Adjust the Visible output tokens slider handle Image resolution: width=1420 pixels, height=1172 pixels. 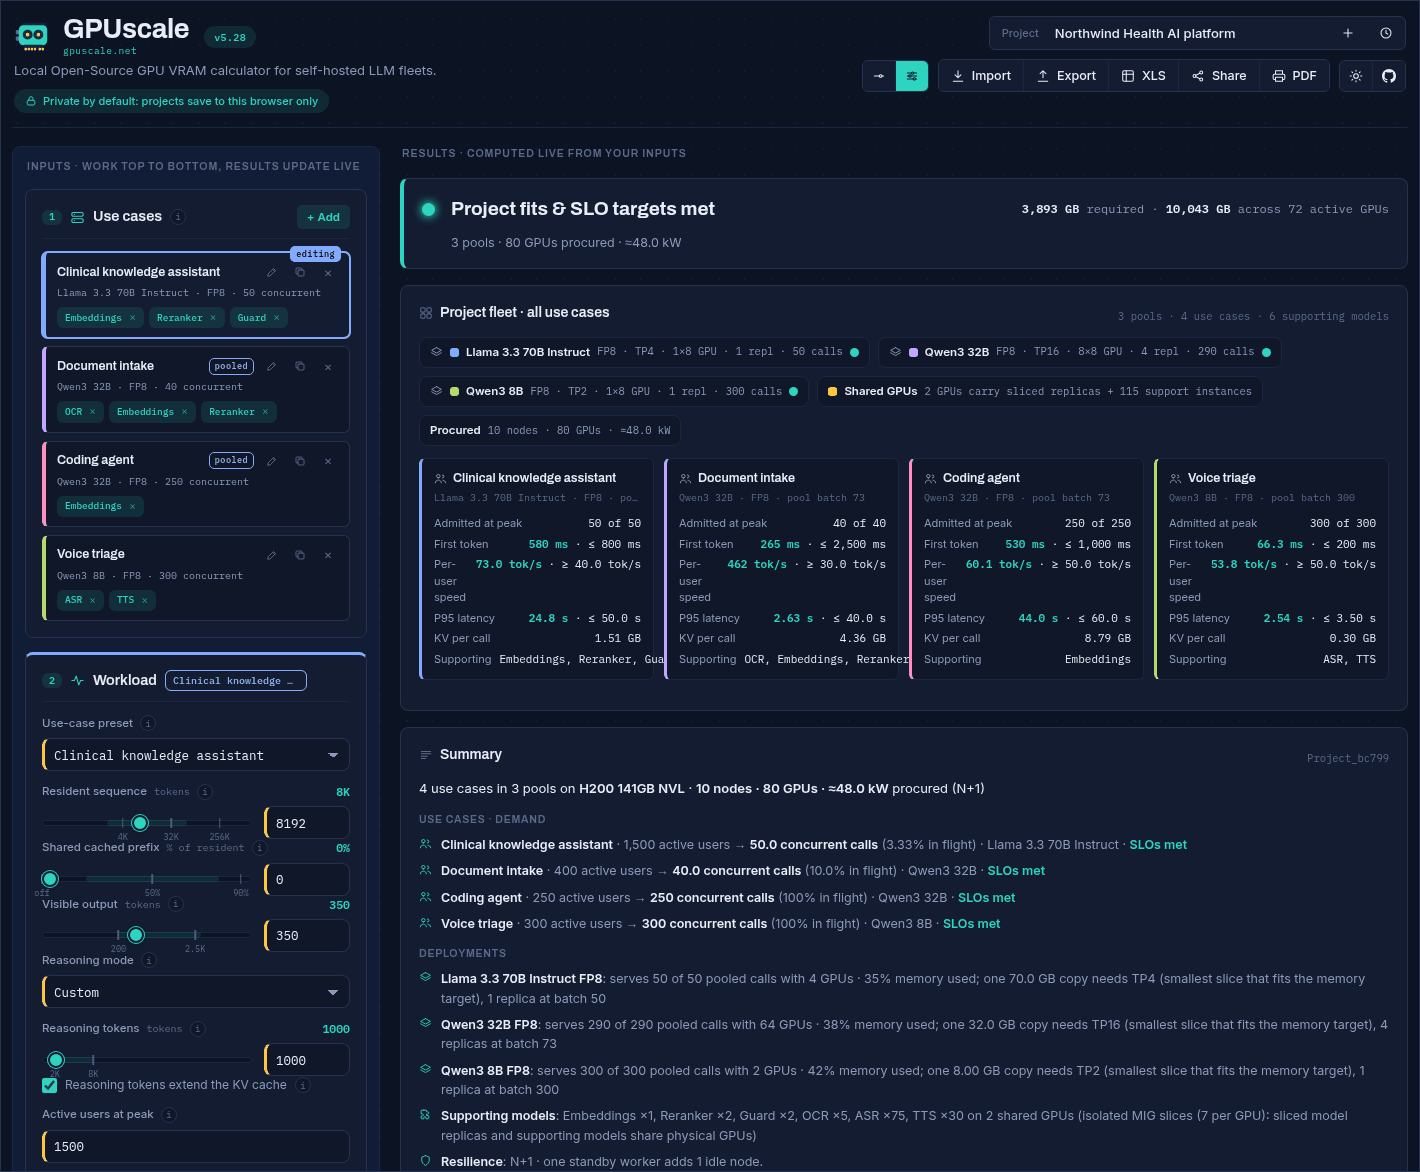[136, 935]
